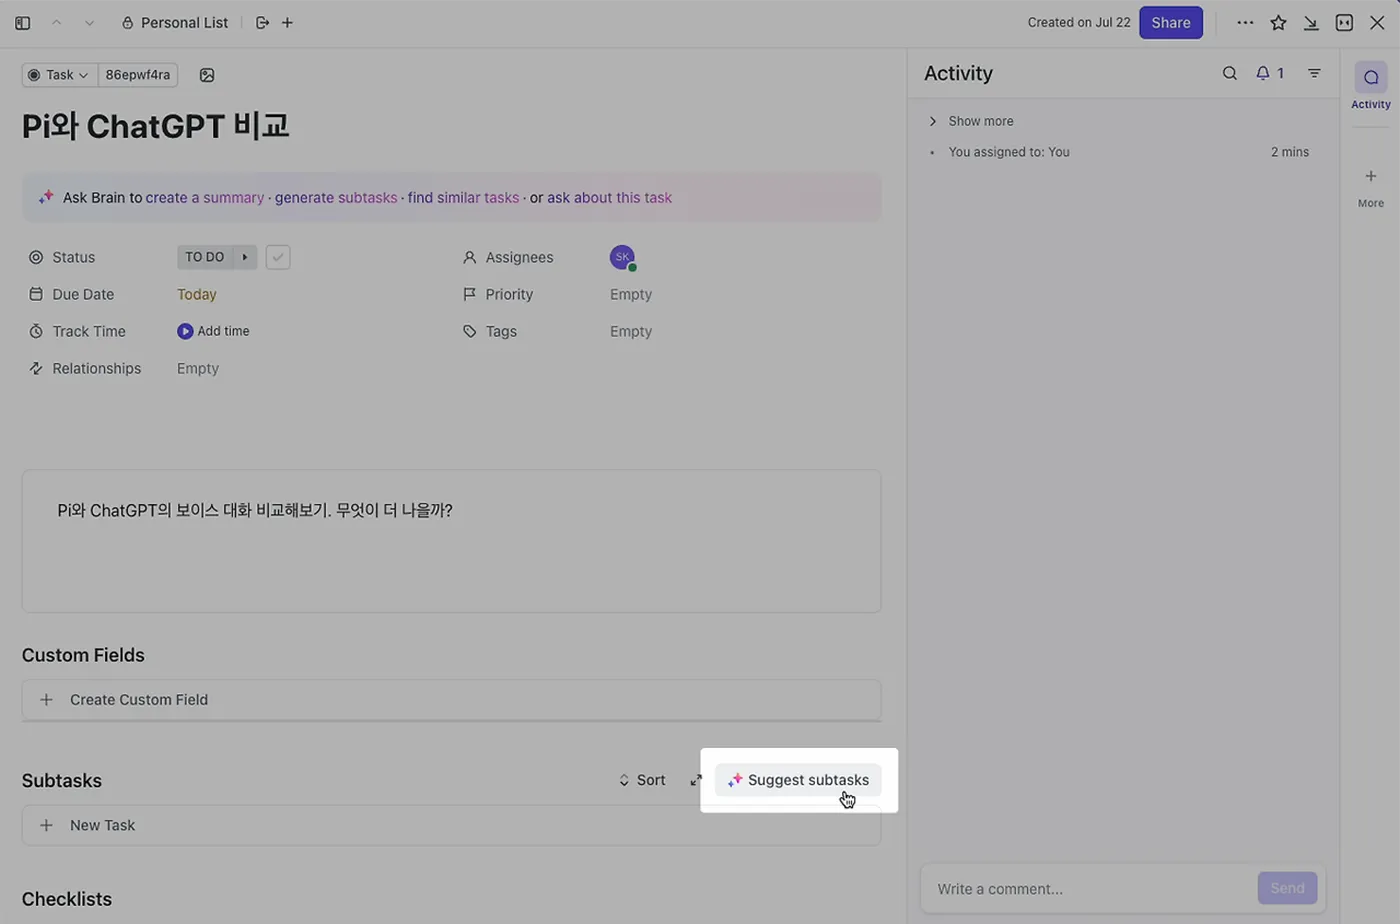Add task to favorites with star icon
Viewport: 1400px width, 924px height.
[x=1278, y=22]
